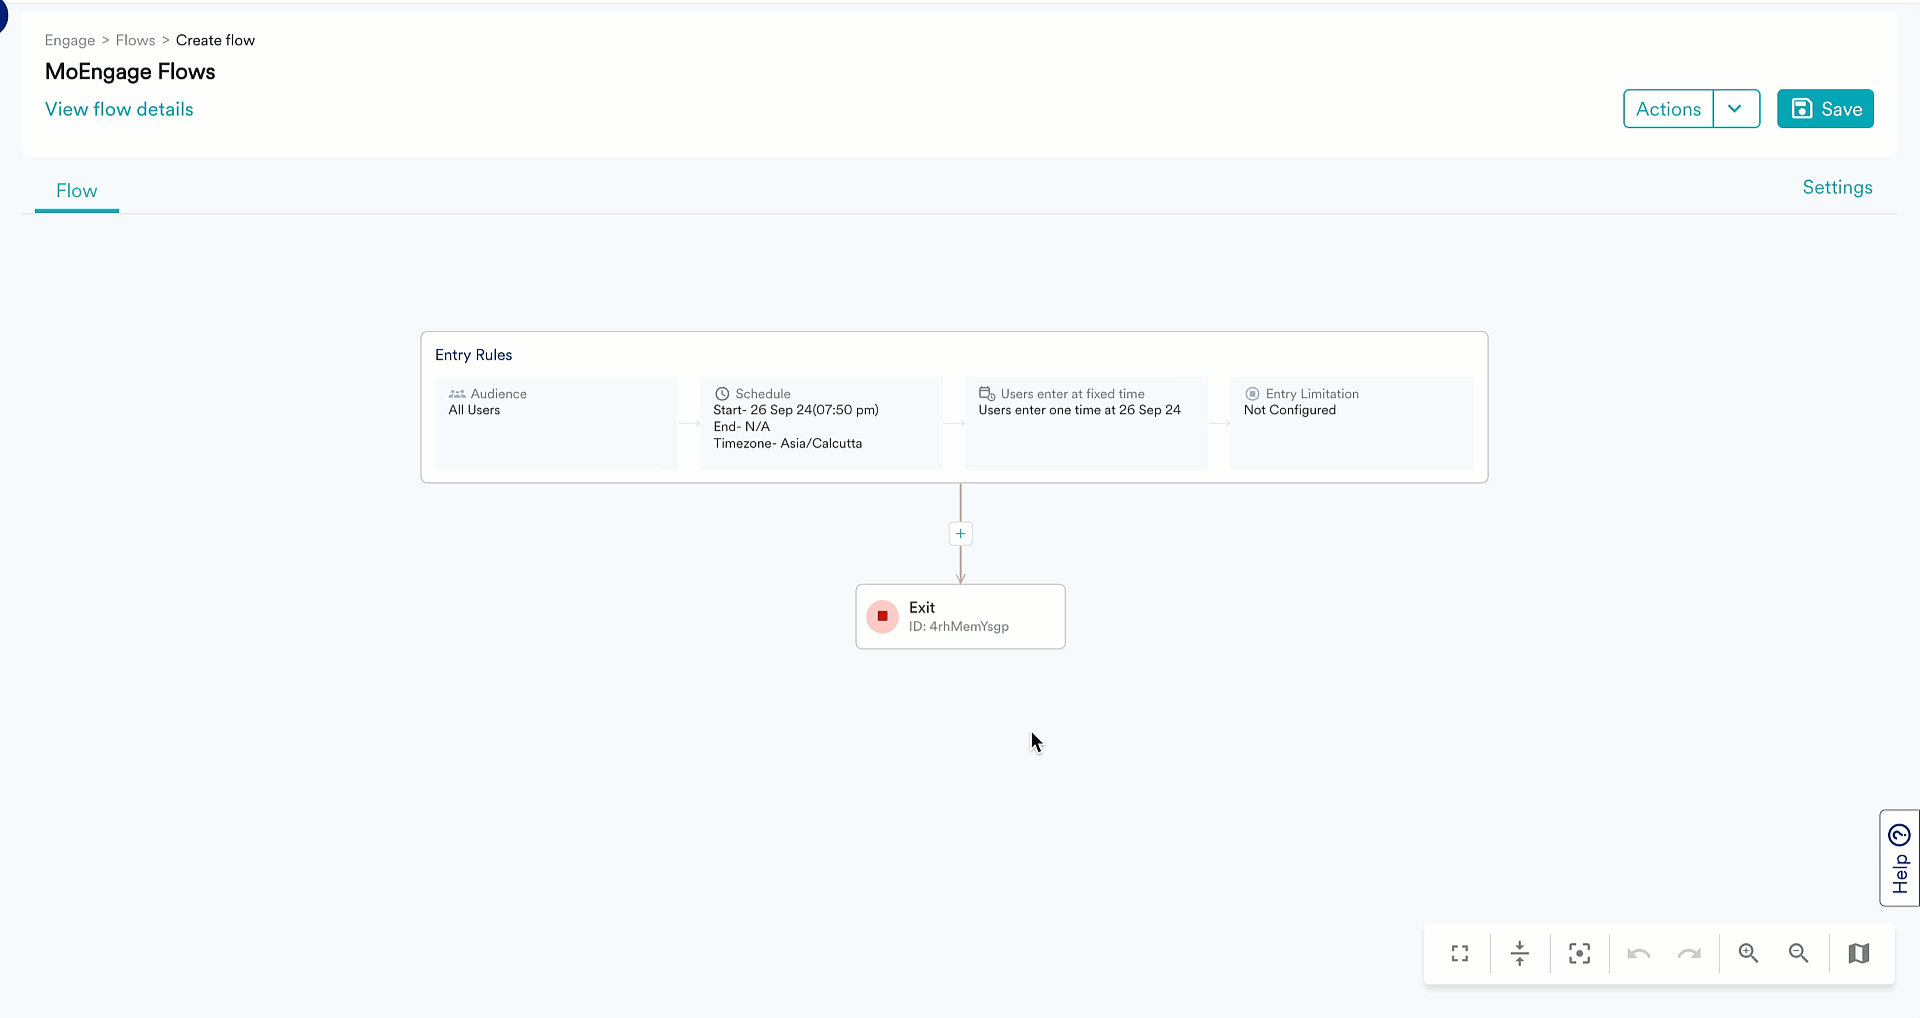This screenshot has height=1018, width=1920.
Task: Click the redo arrow icon
Action: [1689, 953]
